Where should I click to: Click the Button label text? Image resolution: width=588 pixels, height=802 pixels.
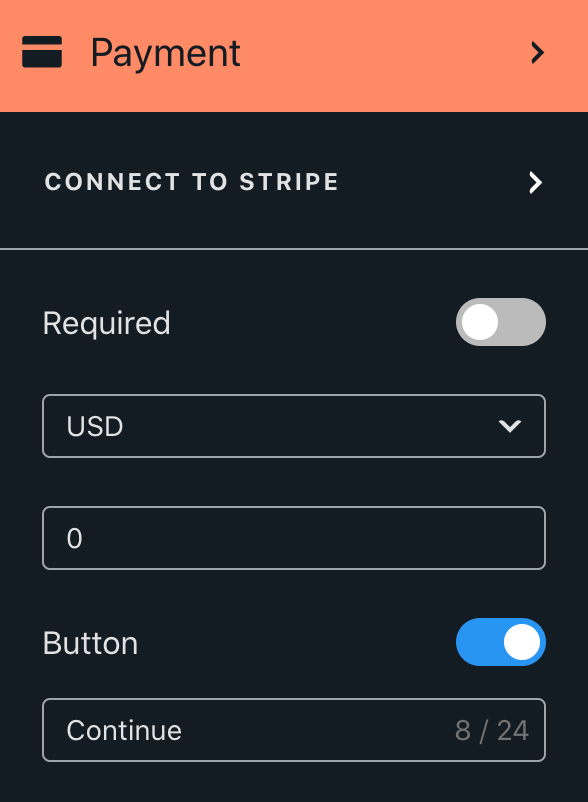(91, 643)
